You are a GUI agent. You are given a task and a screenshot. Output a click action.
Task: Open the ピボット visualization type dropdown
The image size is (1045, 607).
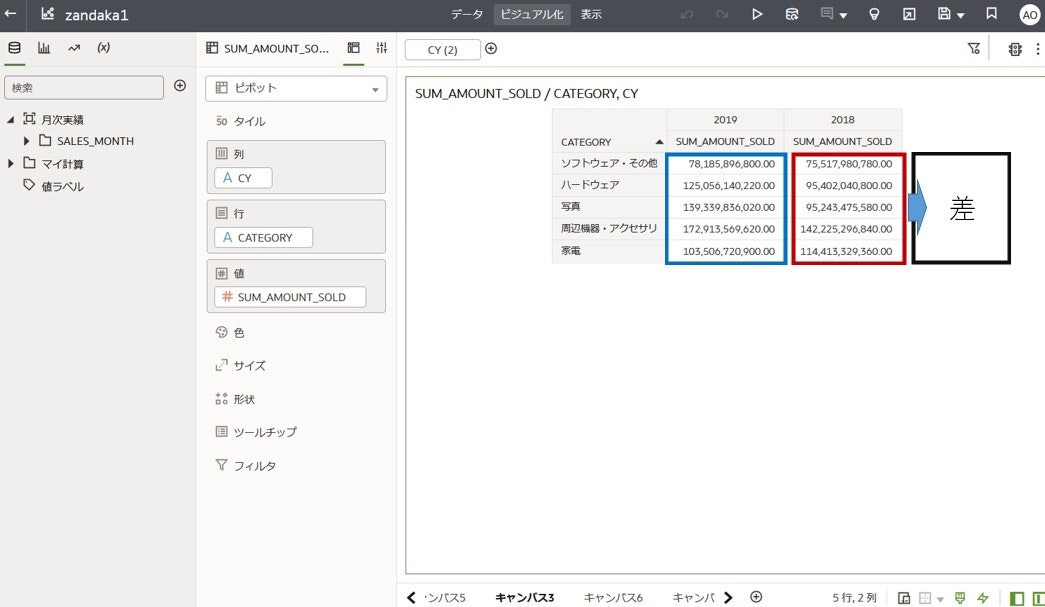click(296, 88)
